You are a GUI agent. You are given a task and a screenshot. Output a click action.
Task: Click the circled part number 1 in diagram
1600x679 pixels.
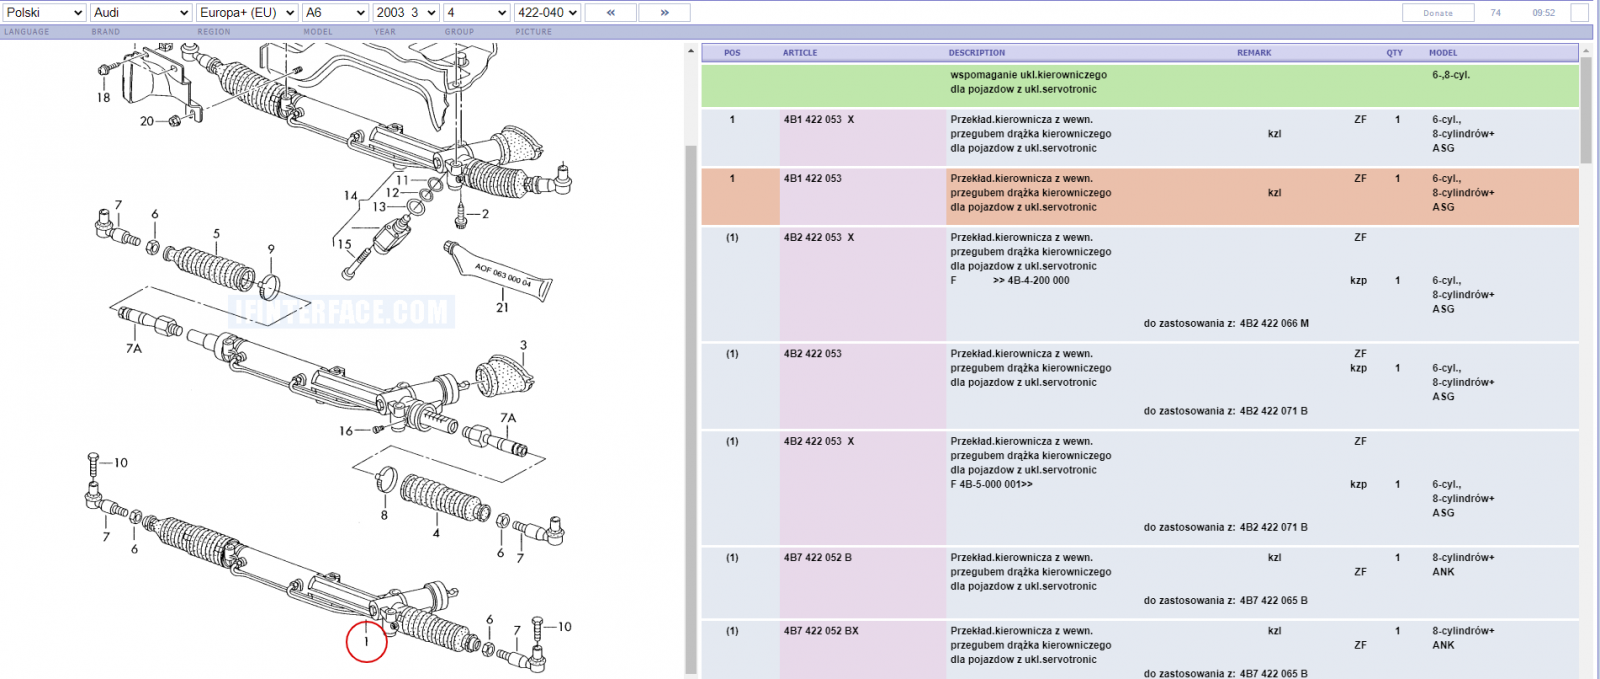coord(366,641)
